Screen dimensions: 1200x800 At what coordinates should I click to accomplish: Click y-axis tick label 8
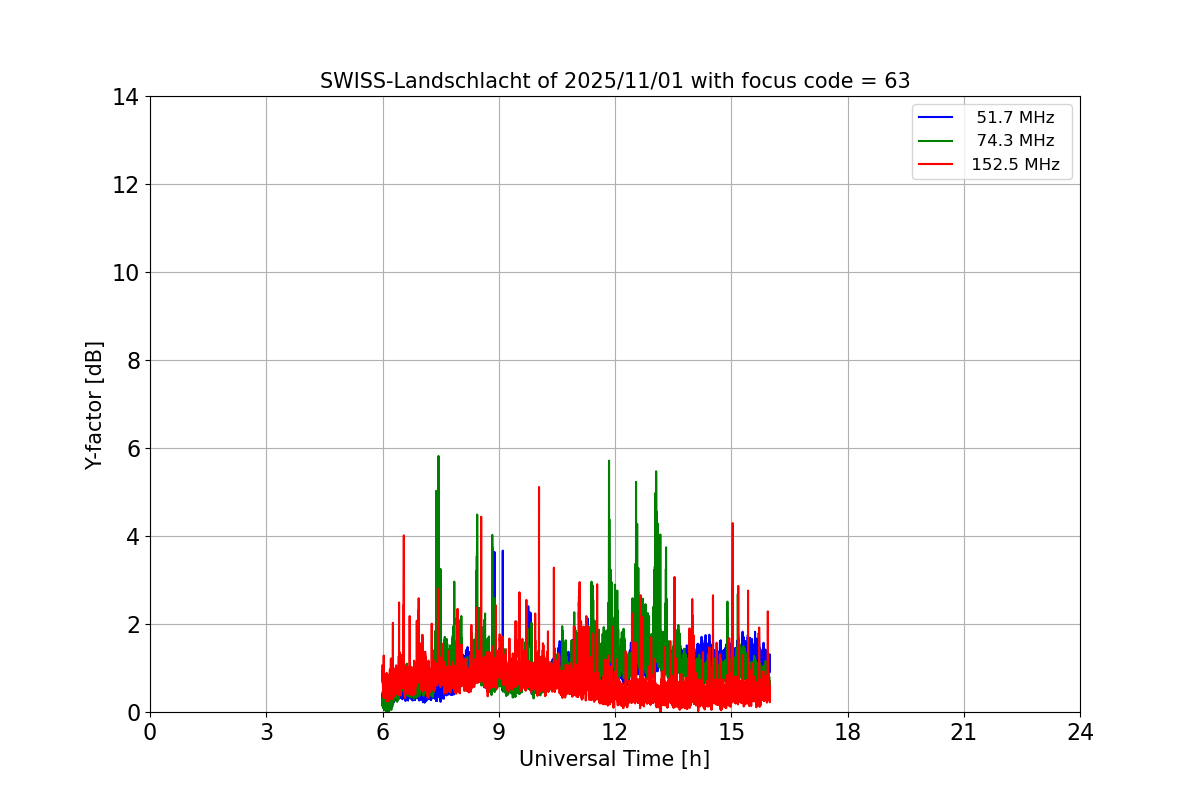point(131,361)
